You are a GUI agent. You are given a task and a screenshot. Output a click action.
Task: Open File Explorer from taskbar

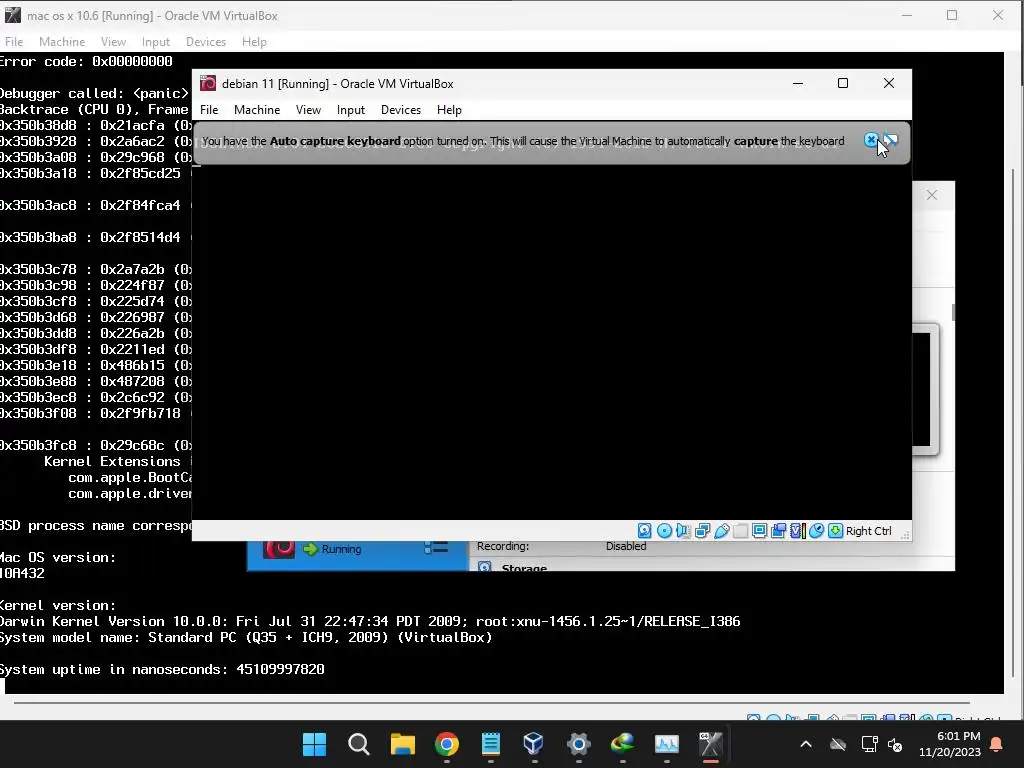click(403, 744)
